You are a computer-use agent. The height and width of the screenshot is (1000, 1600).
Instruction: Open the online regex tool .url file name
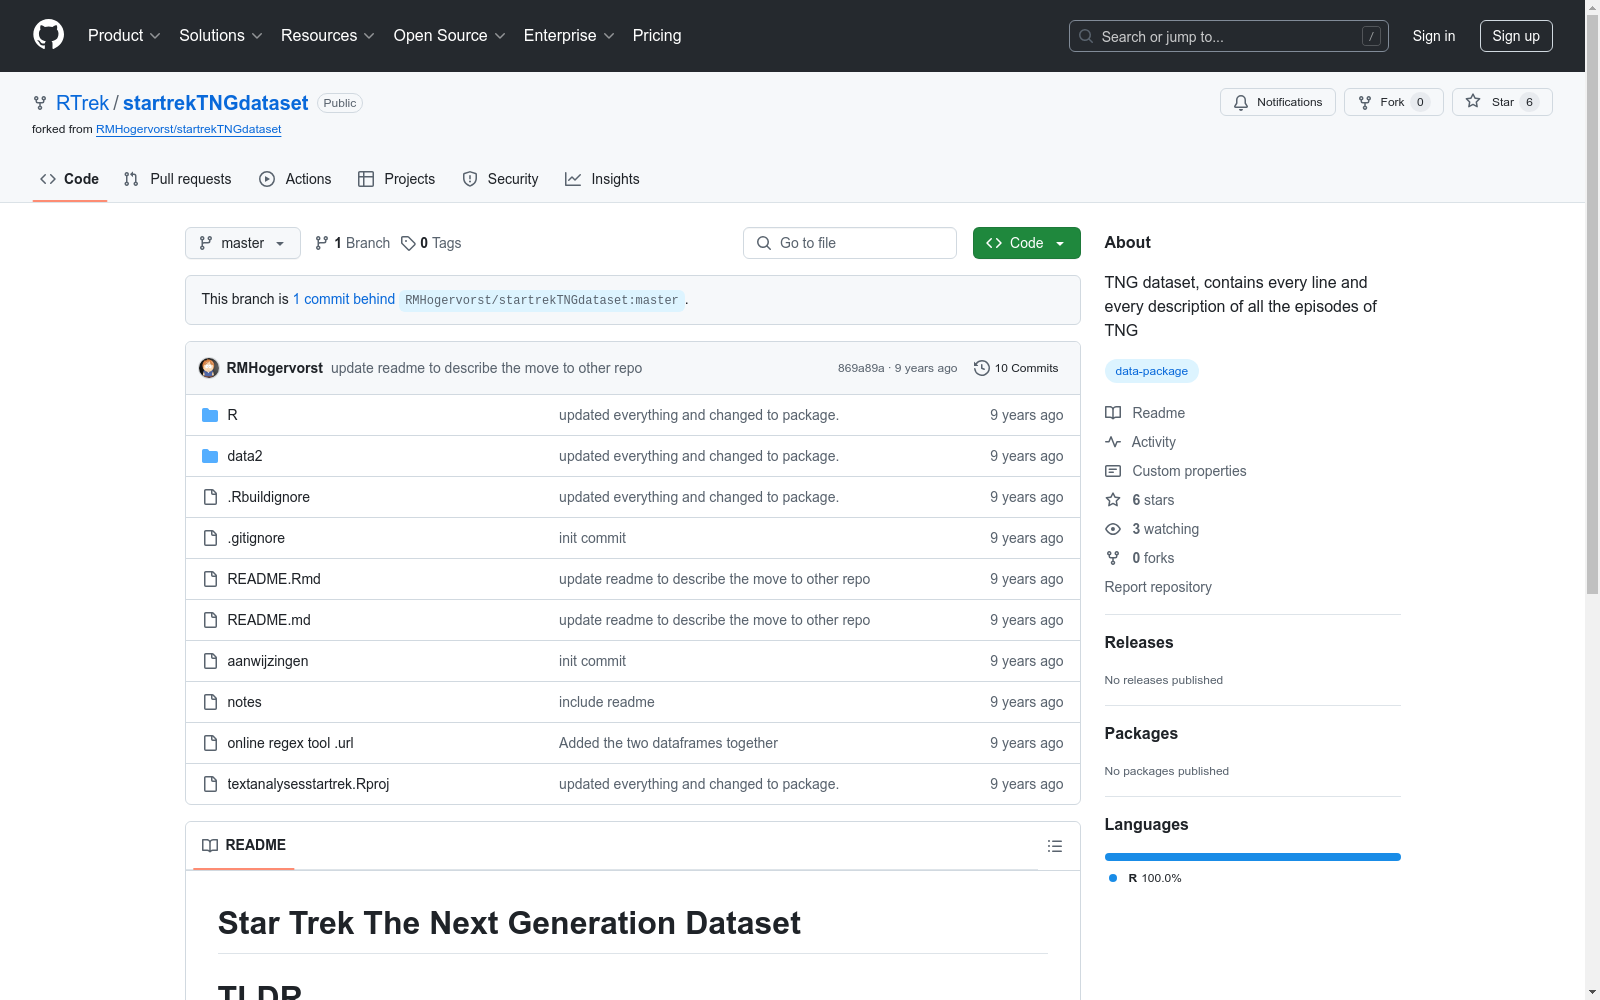point(290,743)
